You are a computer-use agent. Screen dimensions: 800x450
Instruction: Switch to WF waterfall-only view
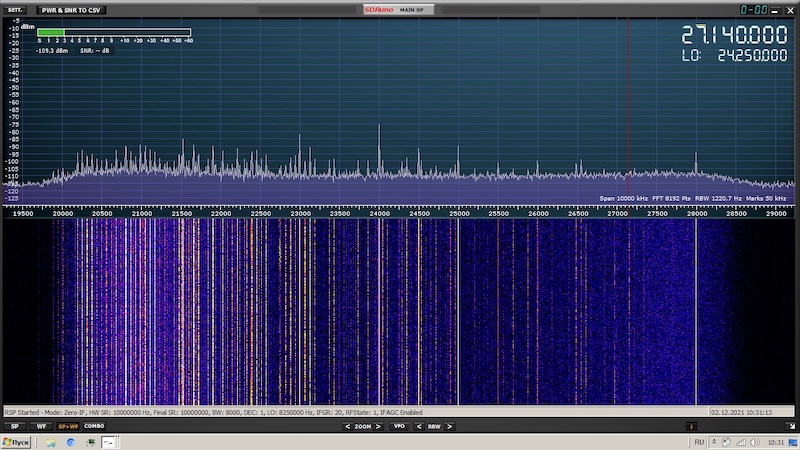pos(42,426)
